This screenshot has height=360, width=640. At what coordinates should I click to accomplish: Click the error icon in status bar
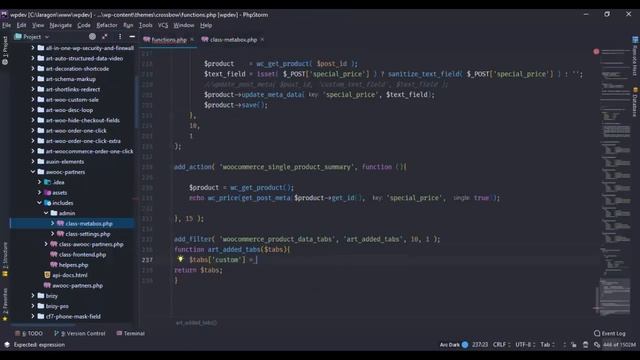[x=7, y=344]
